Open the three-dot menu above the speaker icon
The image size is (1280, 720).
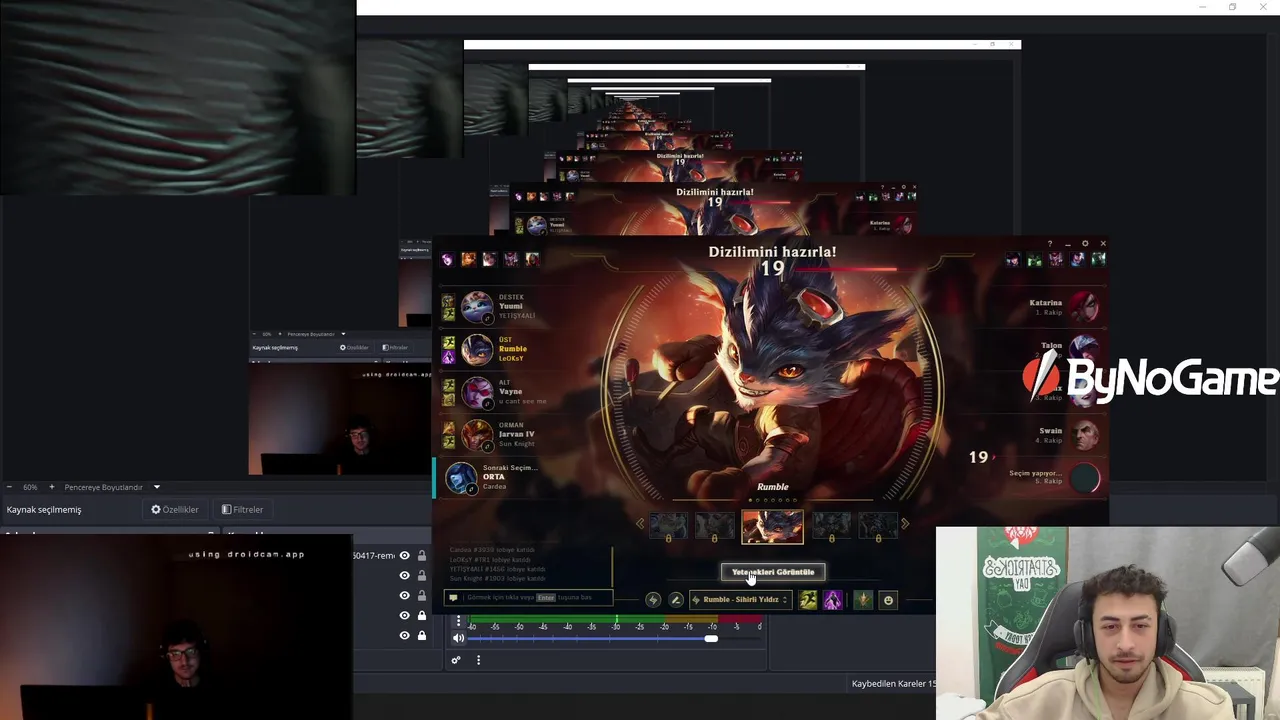coord(458,622)
